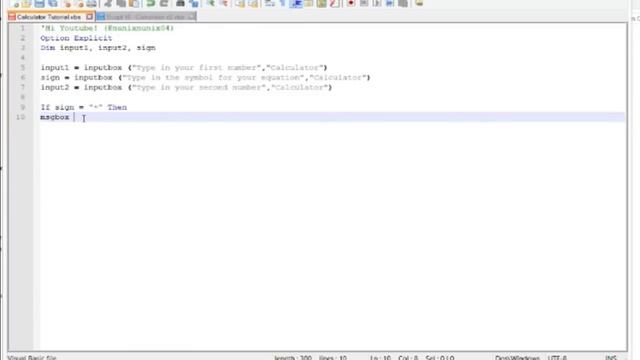Click the Paste toolbar icon

(134, 3)
